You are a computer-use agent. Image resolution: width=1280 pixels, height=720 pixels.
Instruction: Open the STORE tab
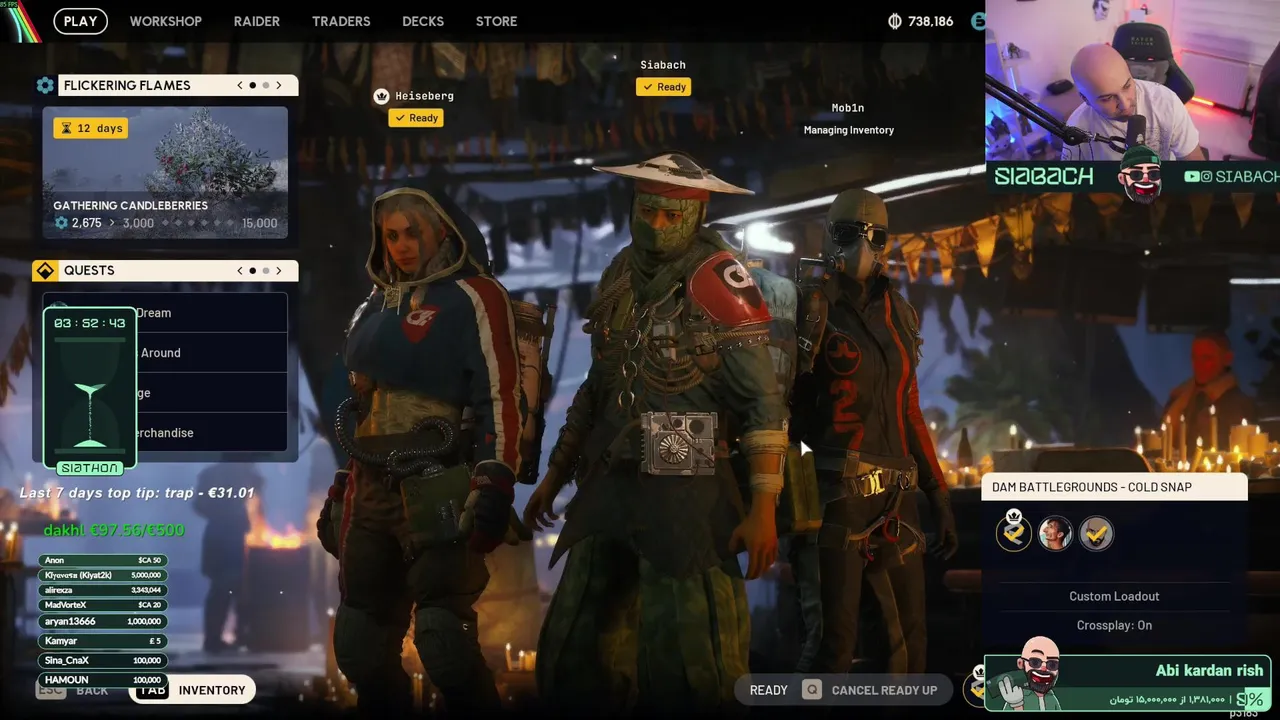tap(497, 21)
